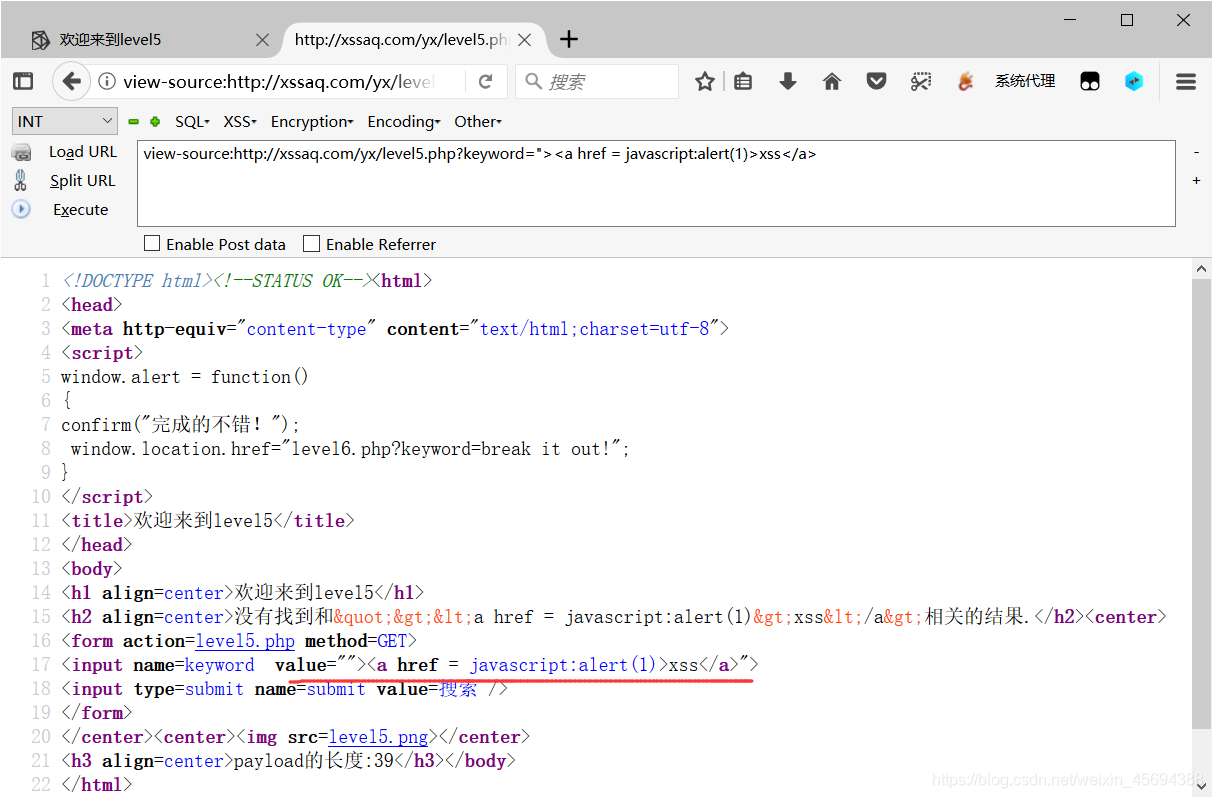
Task: Reload the page with the refresh icon
Action: (x=486, y=82)
